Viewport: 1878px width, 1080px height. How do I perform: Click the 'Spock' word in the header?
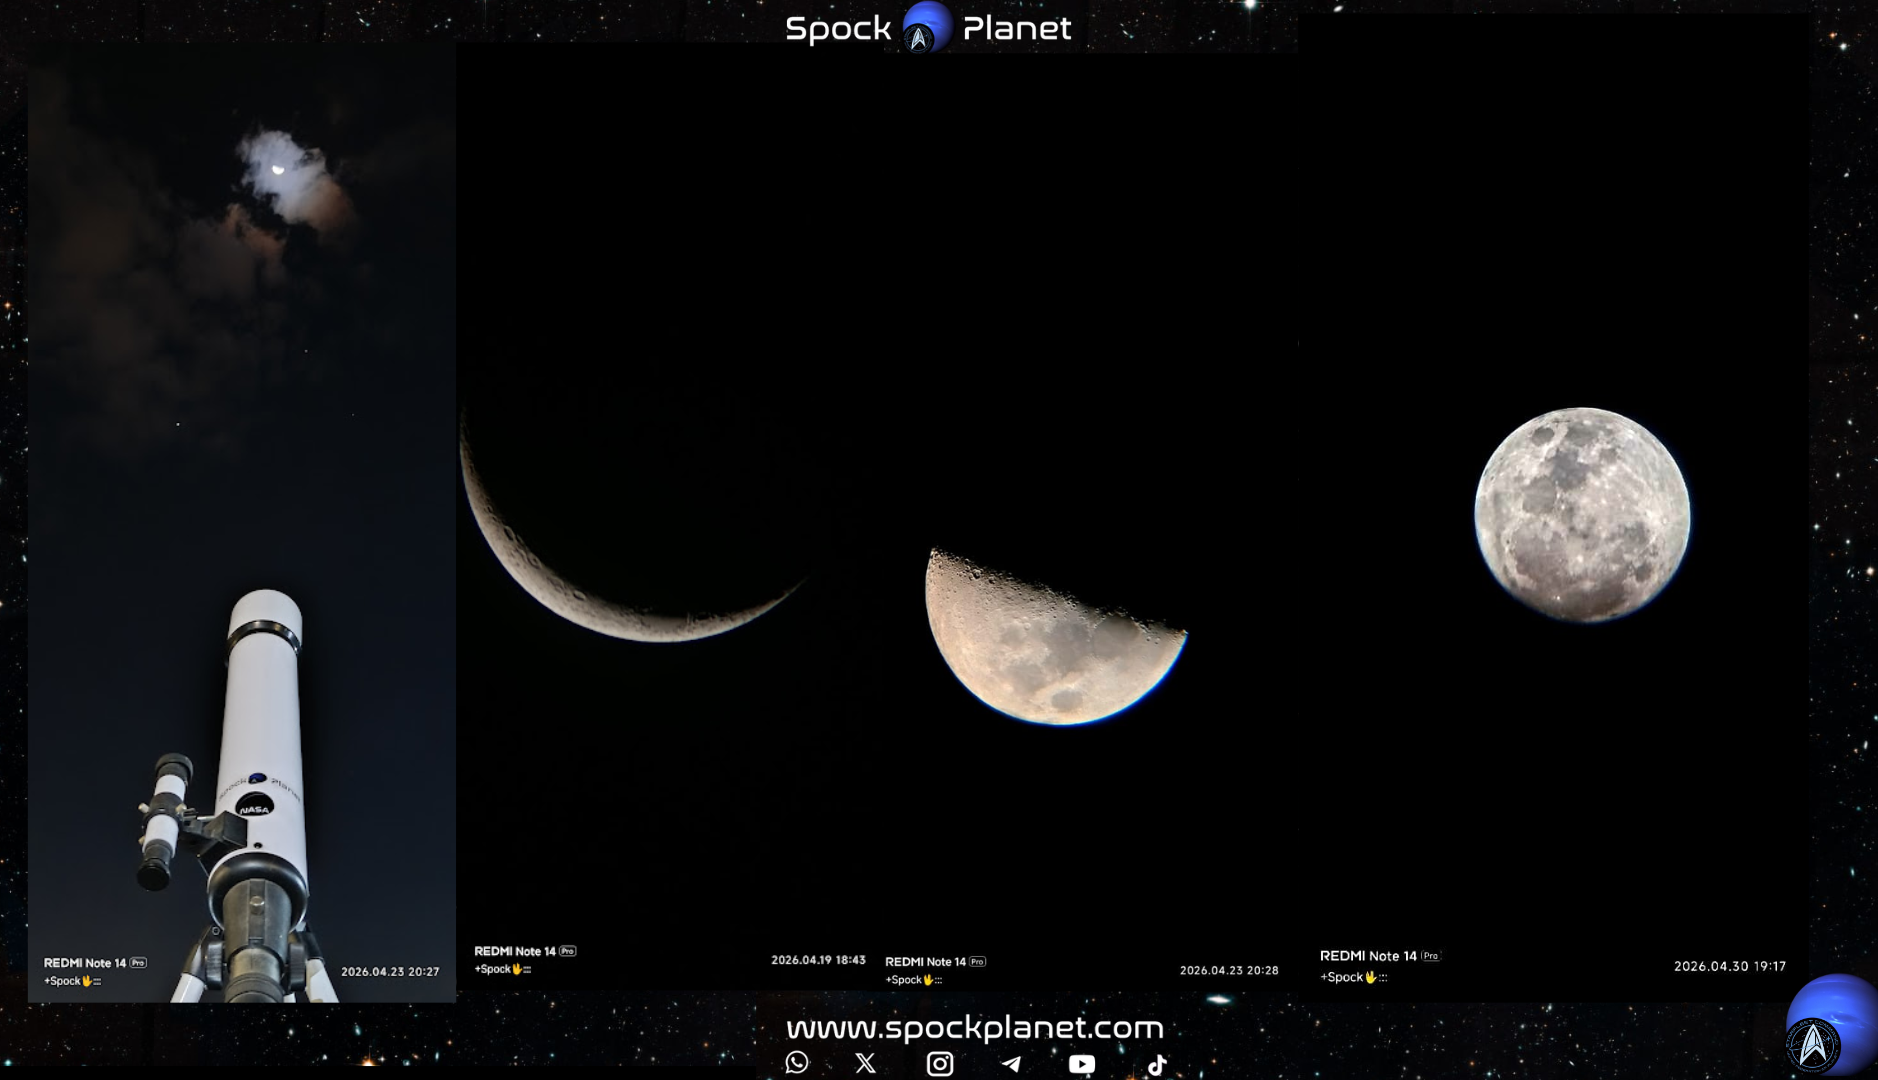(x=838, y=28)
